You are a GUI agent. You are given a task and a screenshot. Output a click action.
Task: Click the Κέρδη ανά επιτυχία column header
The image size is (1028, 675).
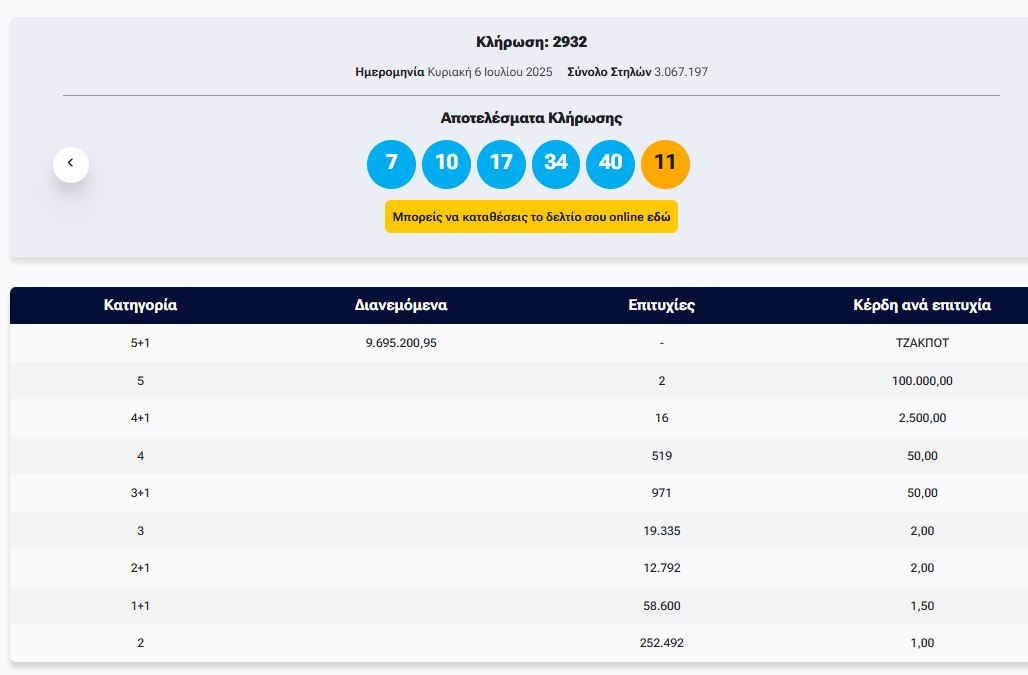(922, 305)
